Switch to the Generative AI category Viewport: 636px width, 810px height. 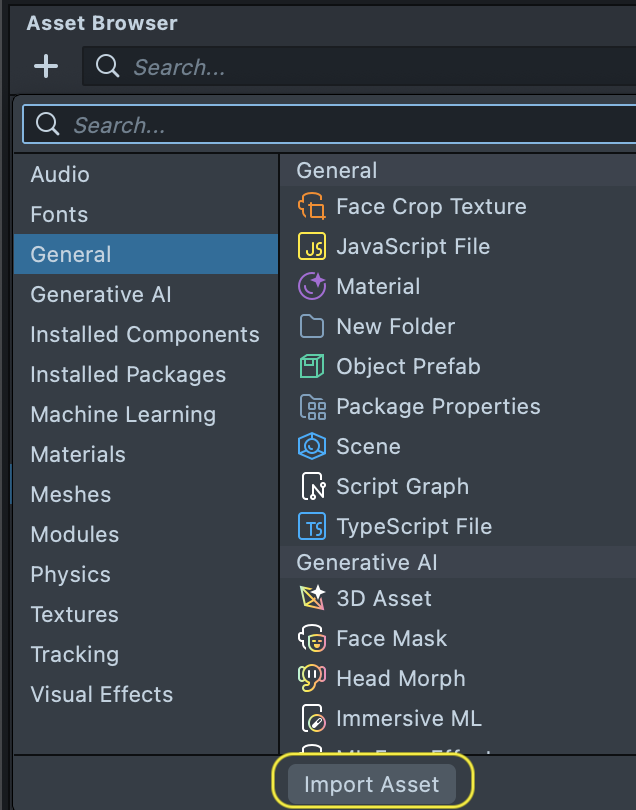[x=101, y=295]
